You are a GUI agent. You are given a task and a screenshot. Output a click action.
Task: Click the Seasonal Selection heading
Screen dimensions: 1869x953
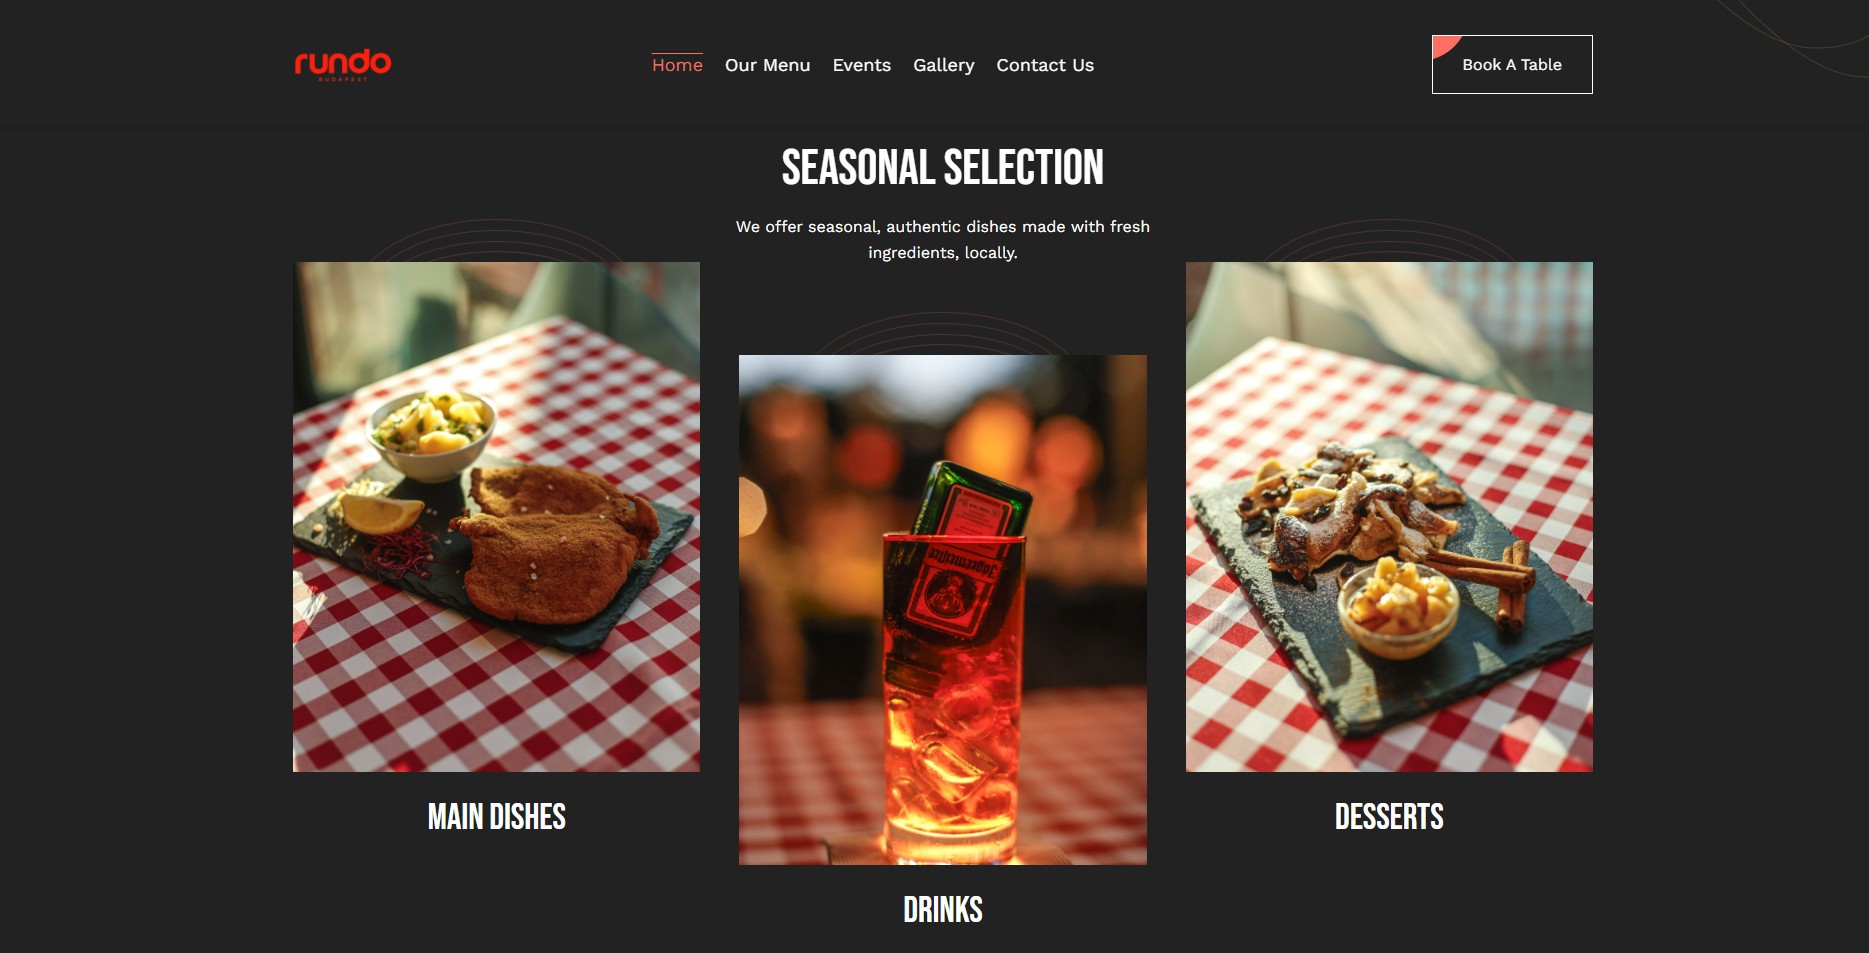(942, 167)
